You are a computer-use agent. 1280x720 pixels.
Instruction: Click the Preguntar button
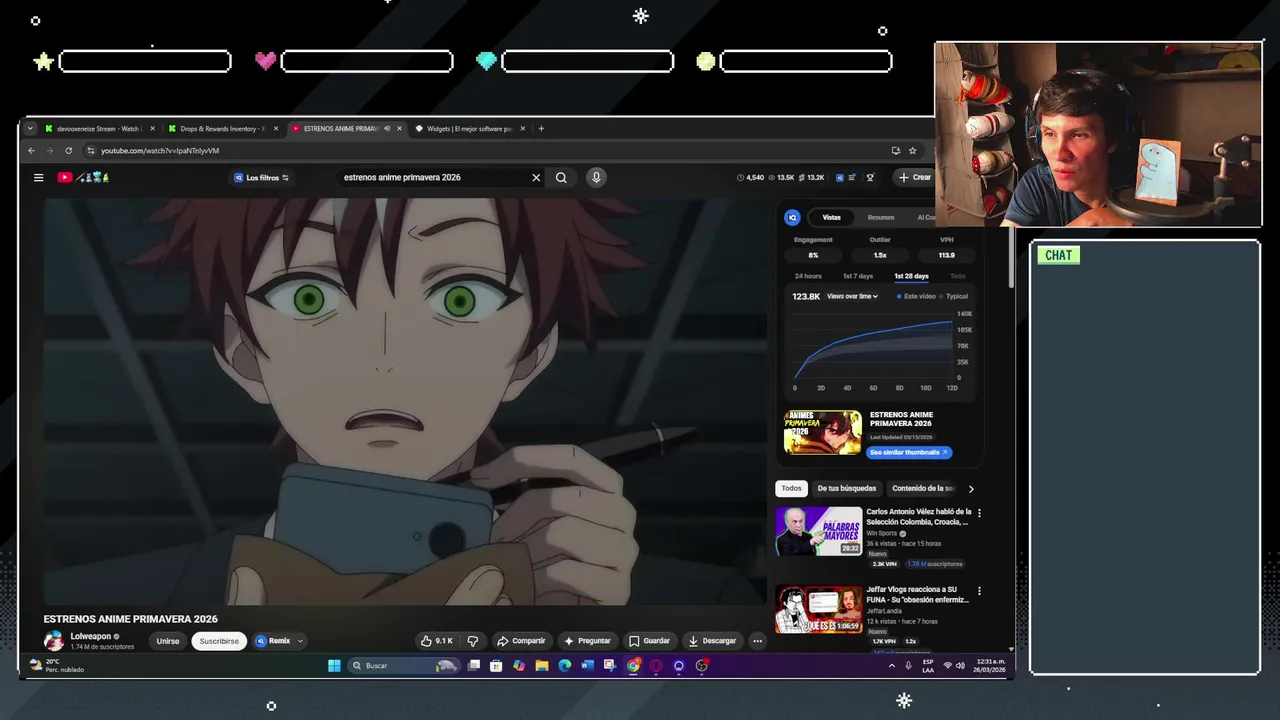[587, 641]
